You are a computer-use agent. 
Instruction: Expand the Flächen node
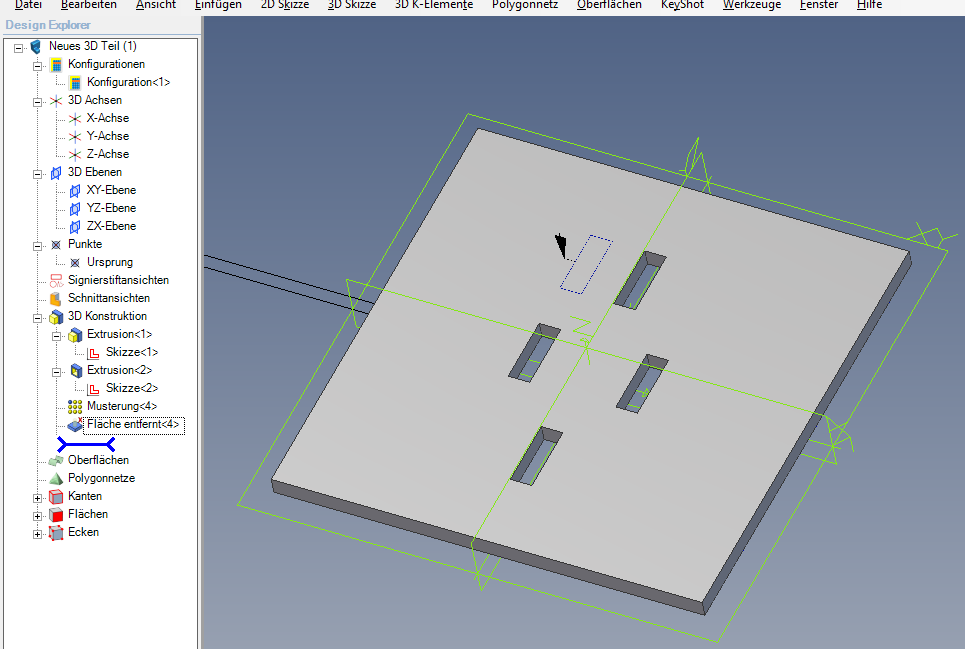click(x=38, y=516)
